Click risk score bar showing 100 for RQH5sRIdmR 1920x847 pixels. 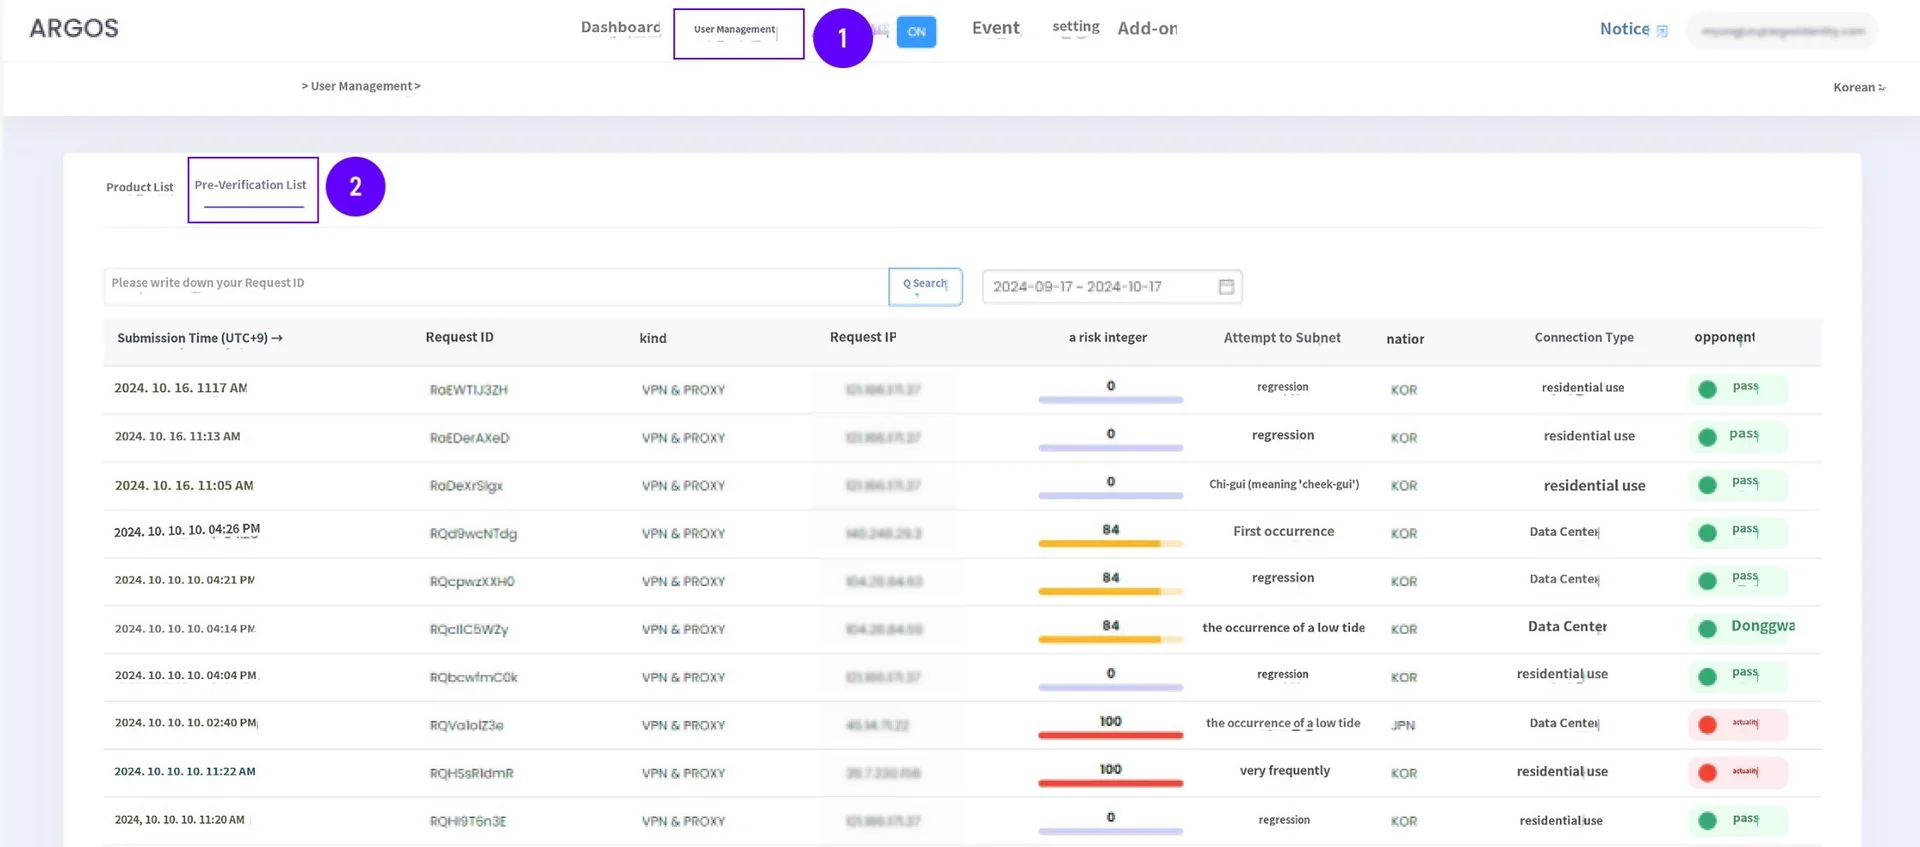pyautogui.click(x=1110, y=782)
